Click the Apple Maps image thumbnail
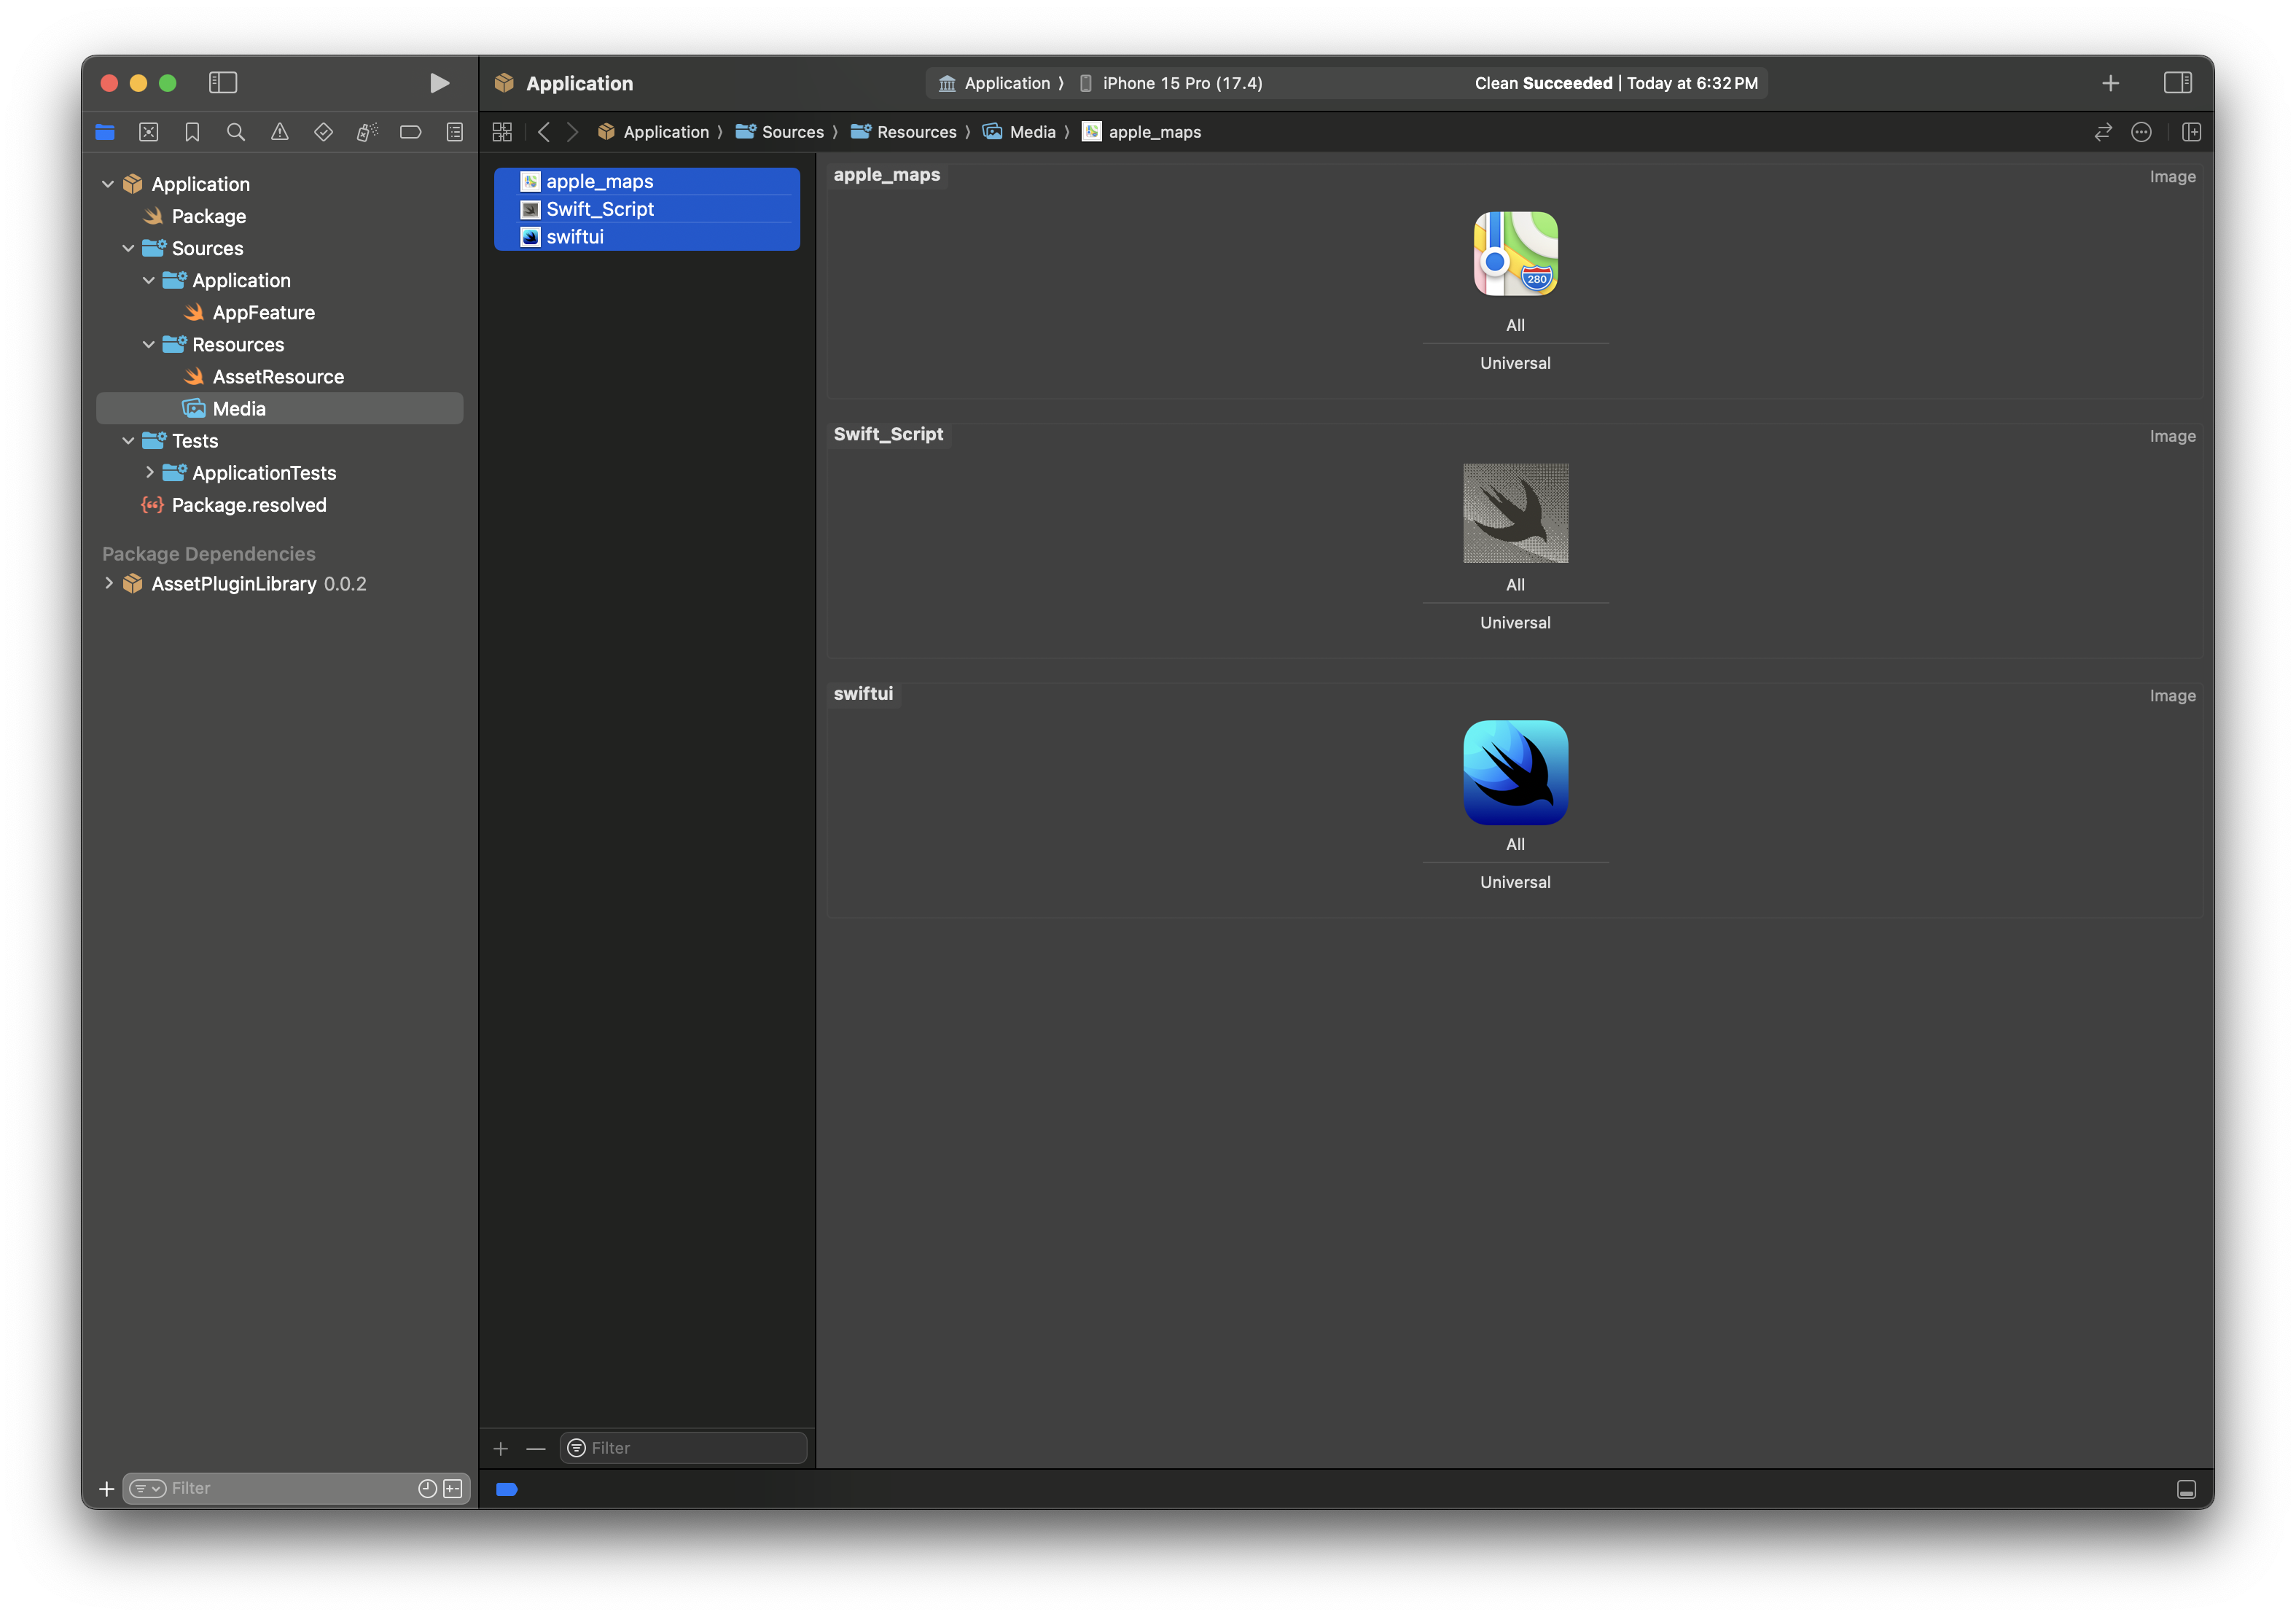This screenshot has height=1617, width=2296. tap(1516, 253)
